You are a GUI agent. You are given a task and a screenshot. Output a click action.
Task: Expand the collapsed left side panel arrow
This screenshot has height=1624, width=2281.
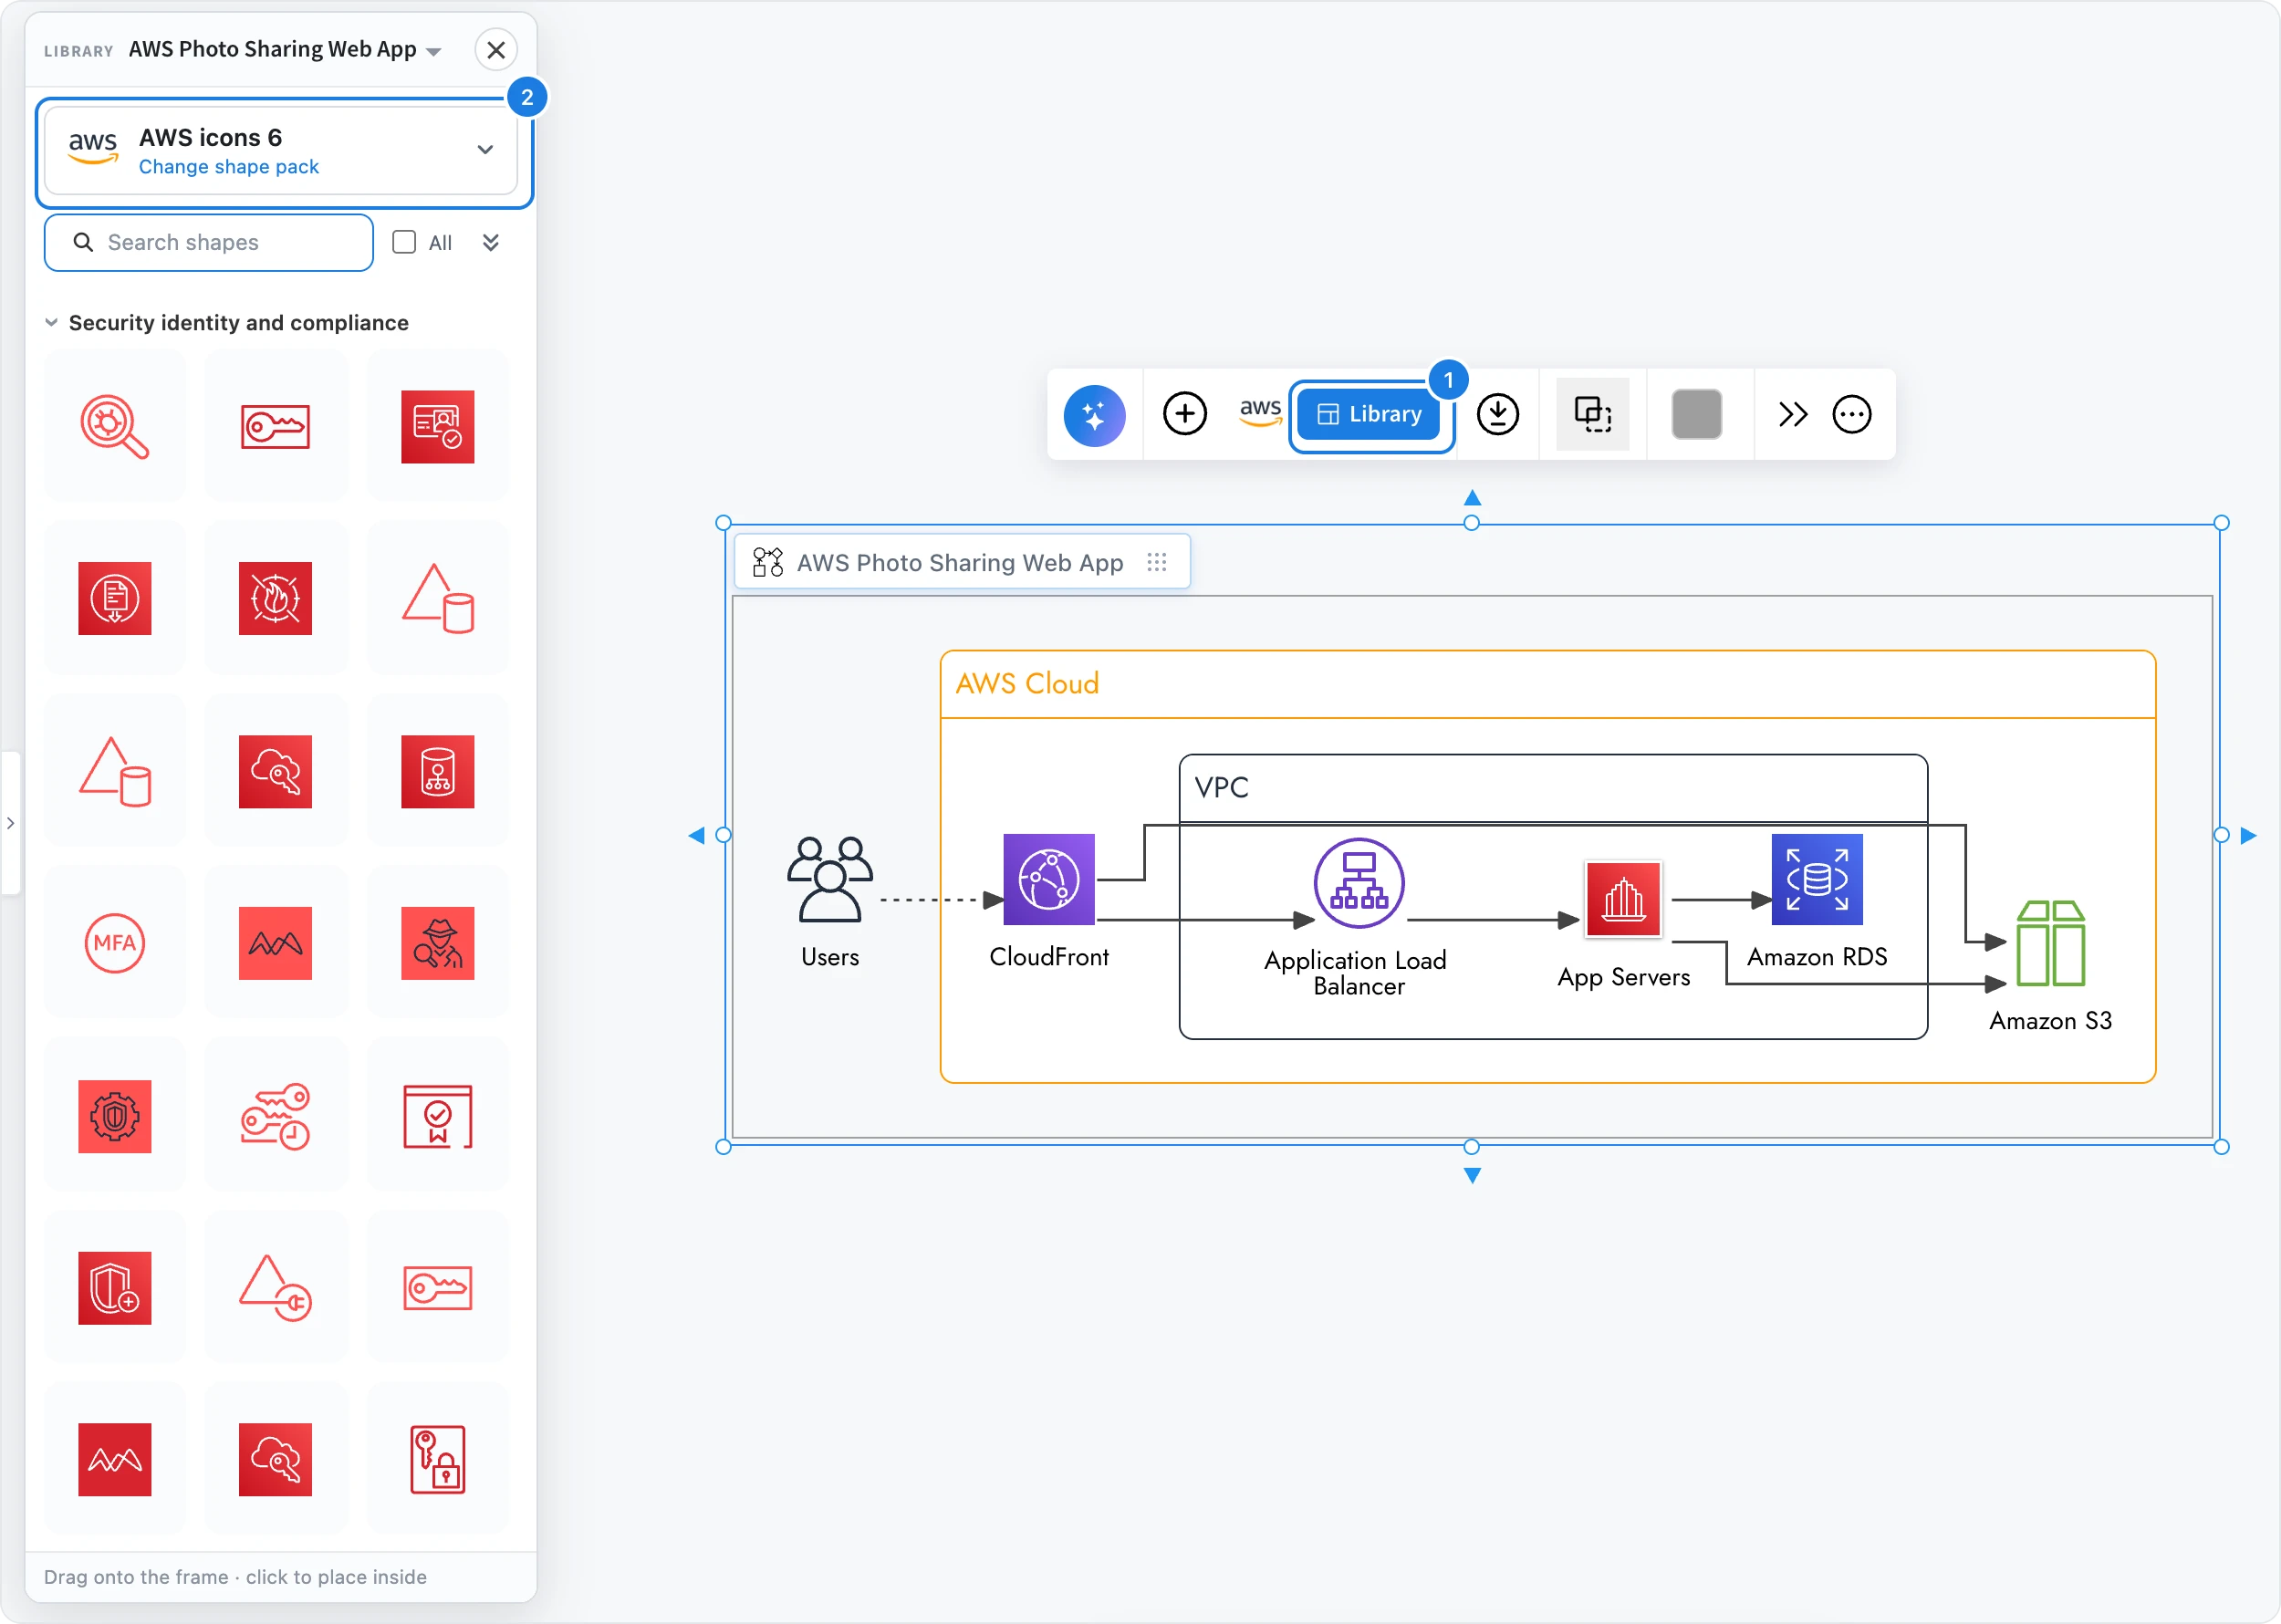[10, 823]
